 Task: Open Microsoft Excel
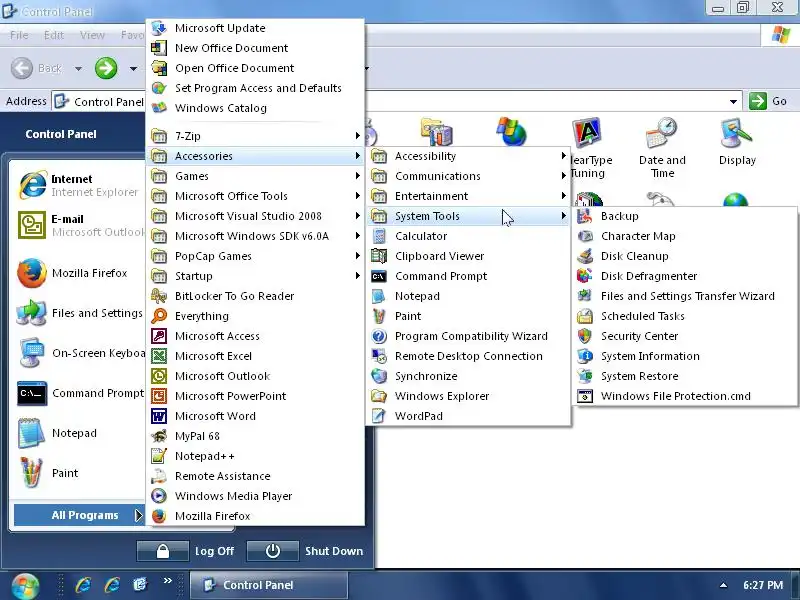[255, 356]
